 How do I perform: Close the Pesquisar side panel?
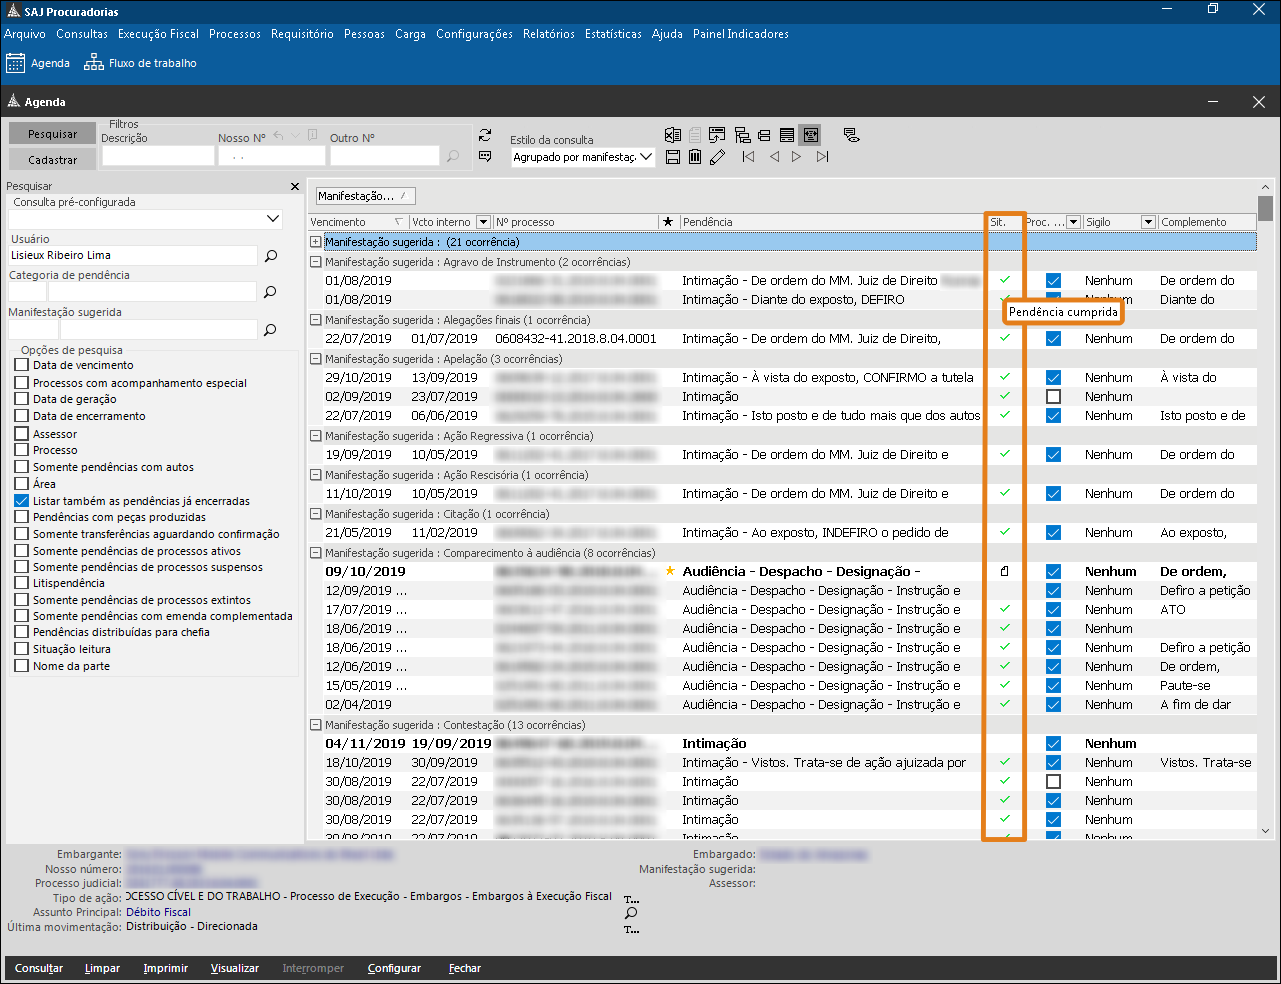click(x=295, y=186)
